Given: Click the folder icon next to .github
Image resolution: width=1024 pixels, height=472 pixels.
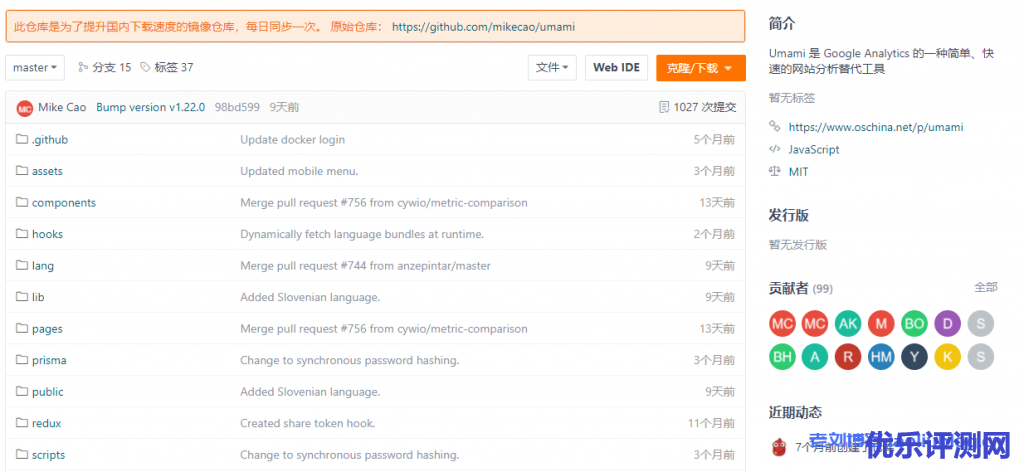Looking at the screenshot, I should (22, 140).
